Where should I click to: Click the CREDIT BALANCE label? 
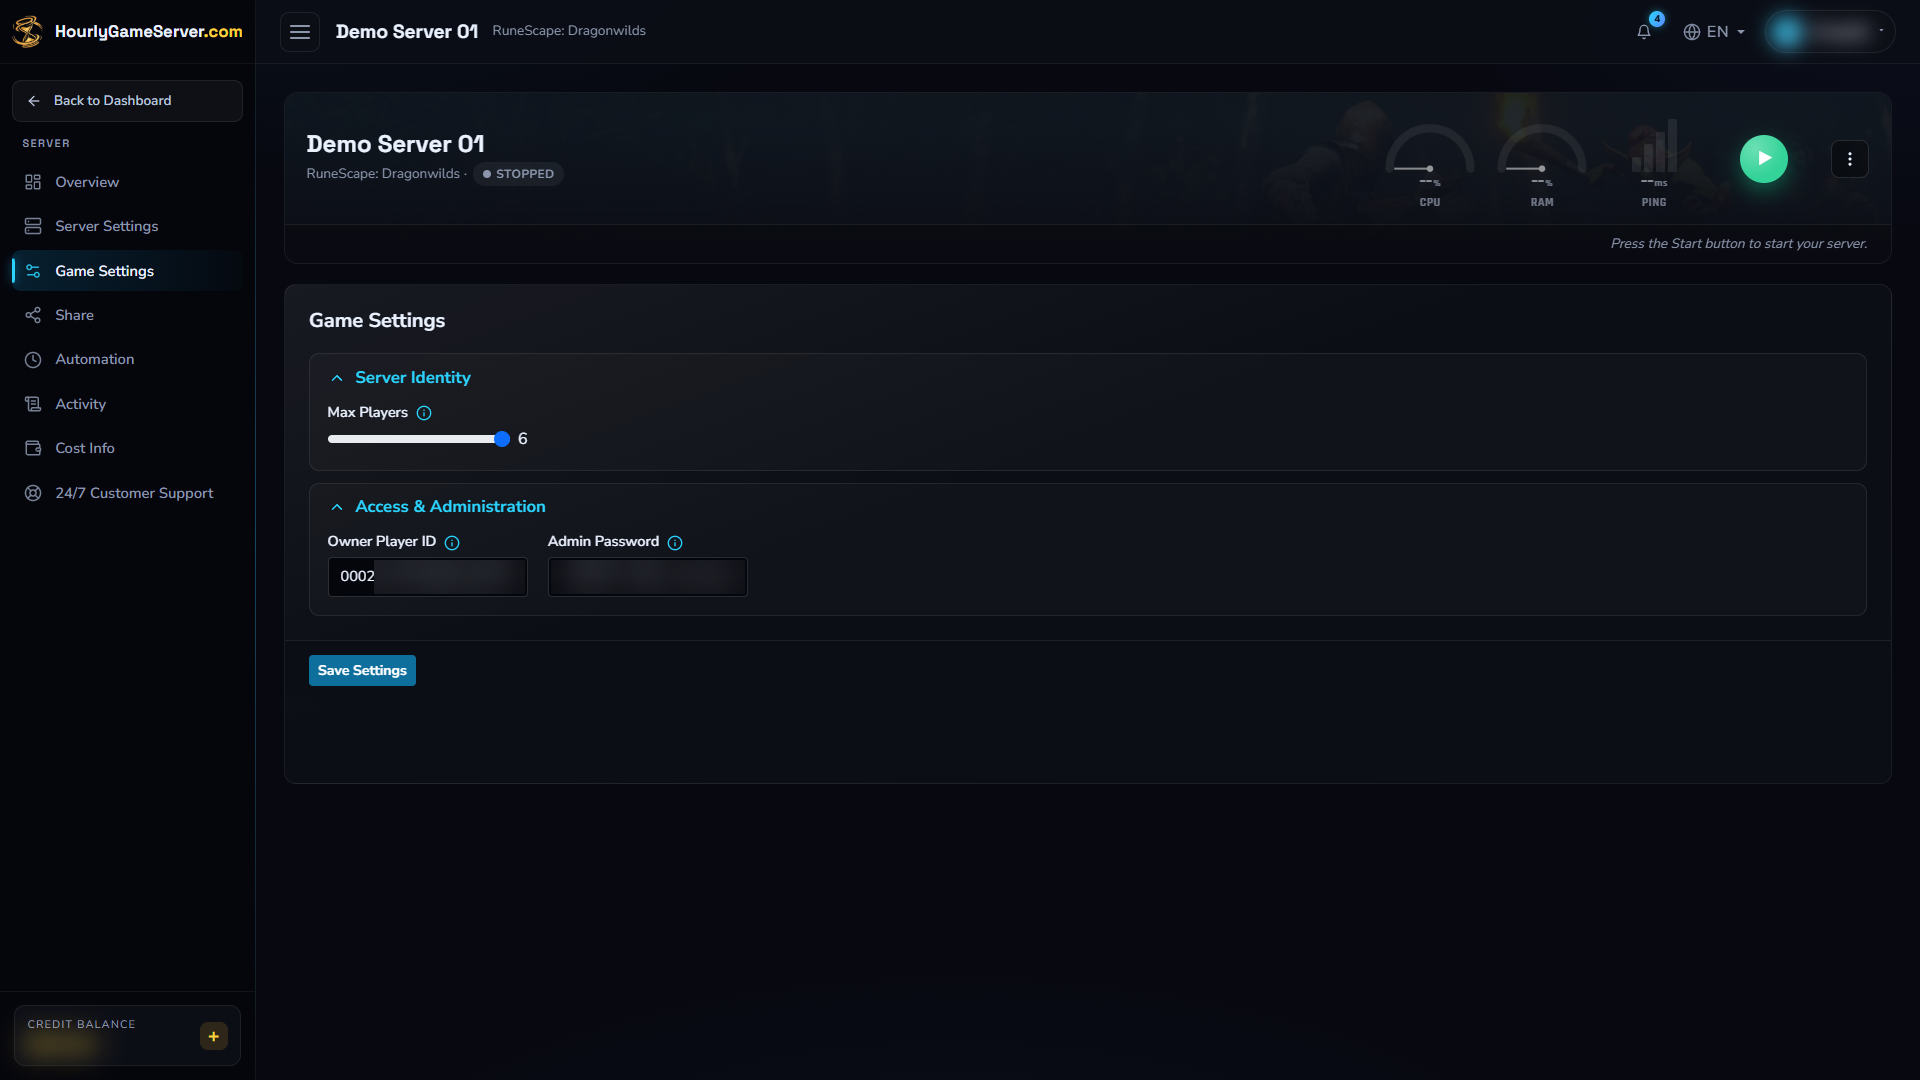tap(81, 1024)
